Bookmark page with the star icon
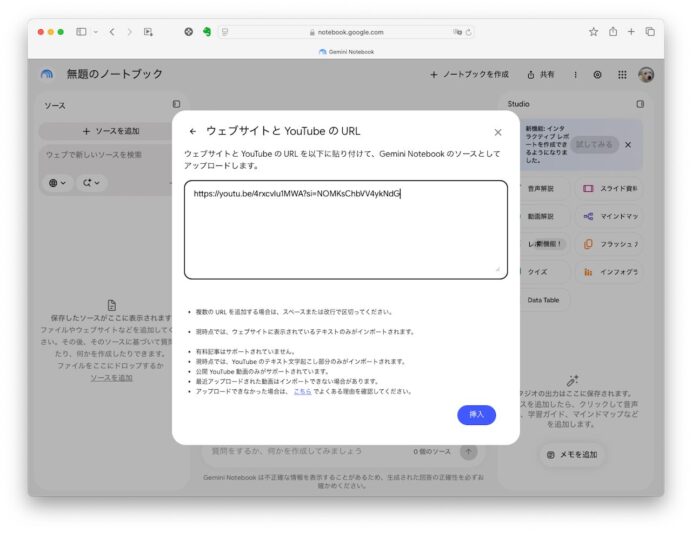Screen dimensions: 692x533 click(593, 32)
